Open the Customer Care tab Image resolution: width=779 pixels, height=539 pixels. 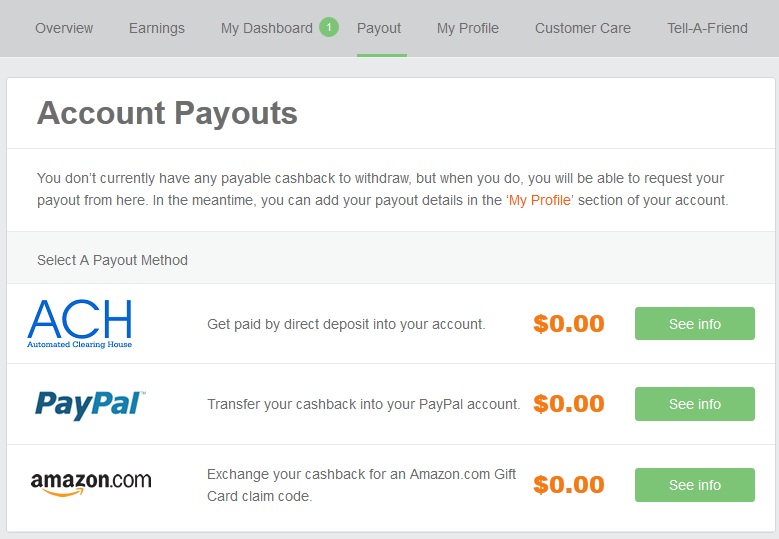(x=583, y=28)
